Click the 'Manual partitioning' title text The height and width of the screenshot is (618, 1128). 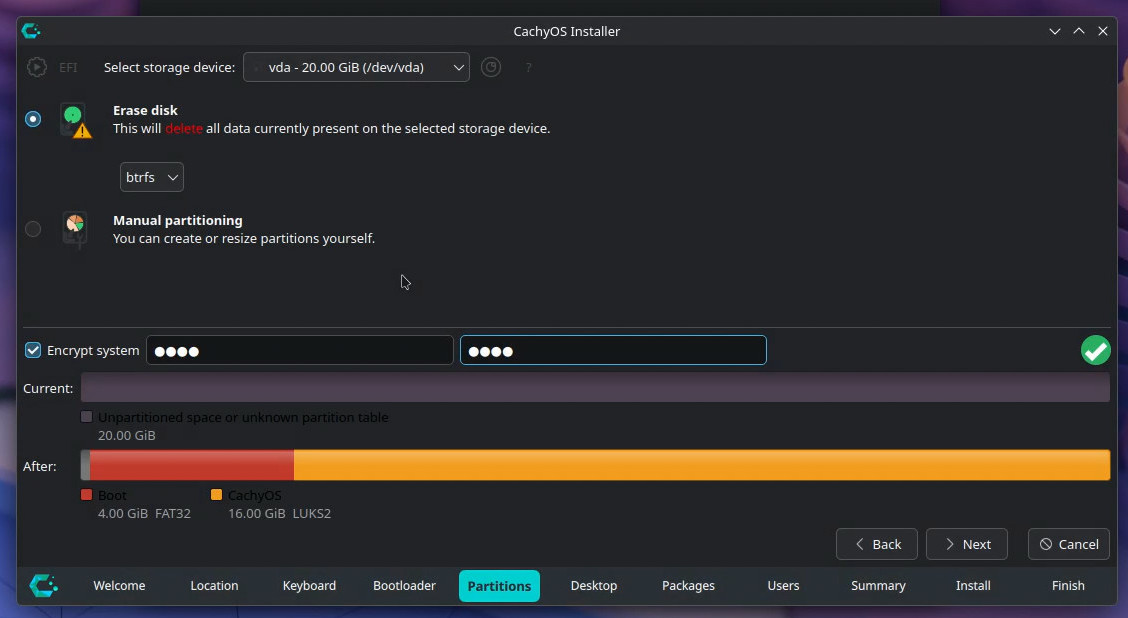click(178, 220)
